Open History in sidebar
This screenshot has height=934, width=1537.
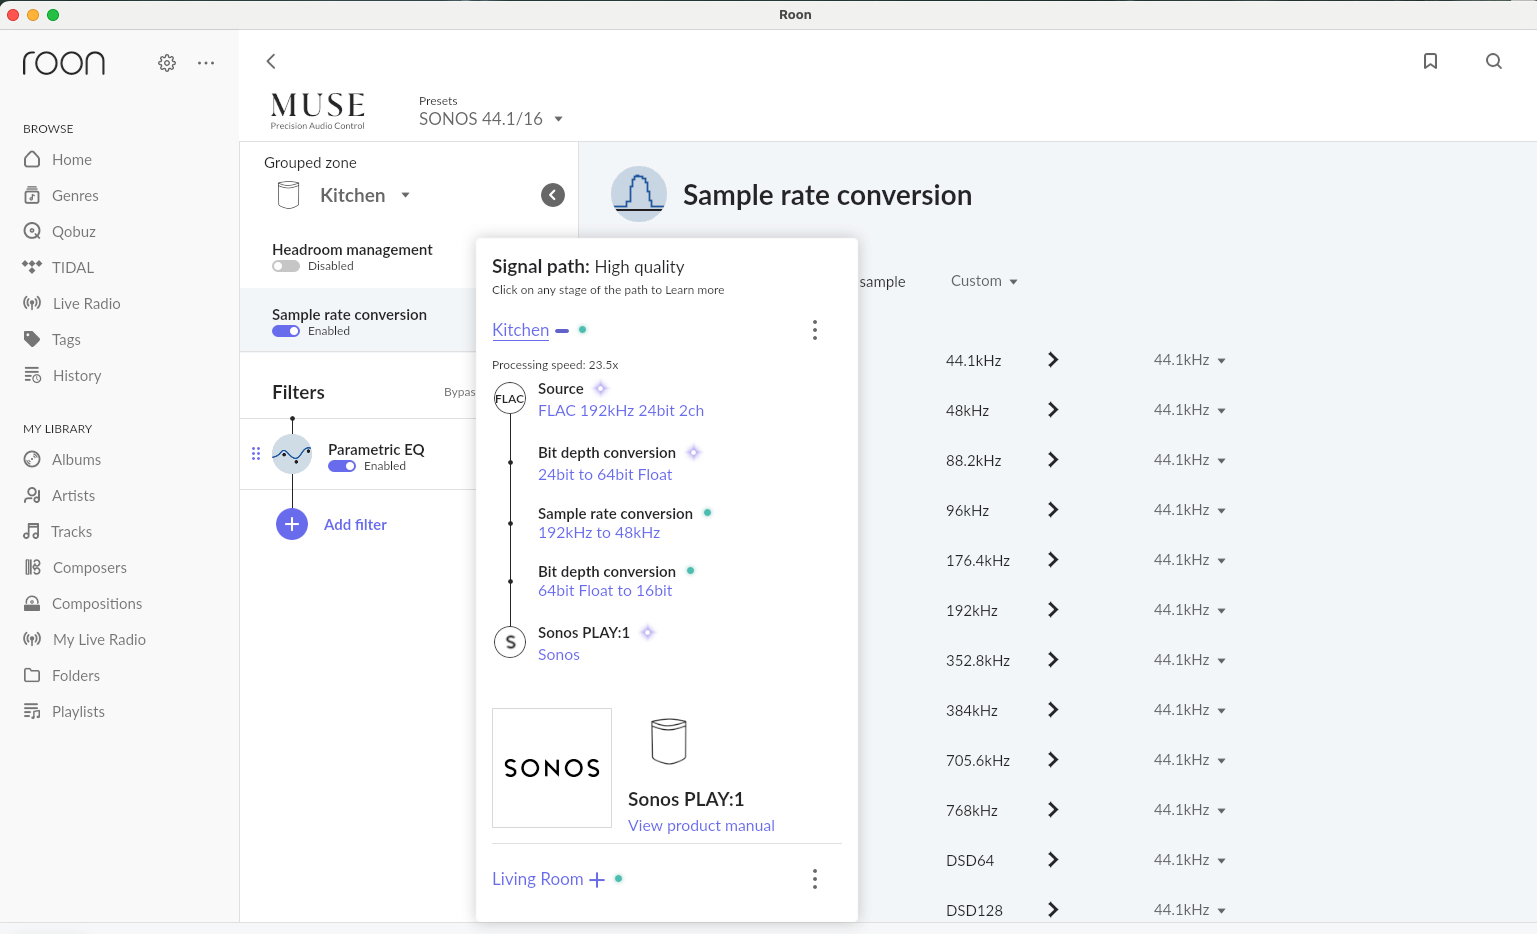62,376
